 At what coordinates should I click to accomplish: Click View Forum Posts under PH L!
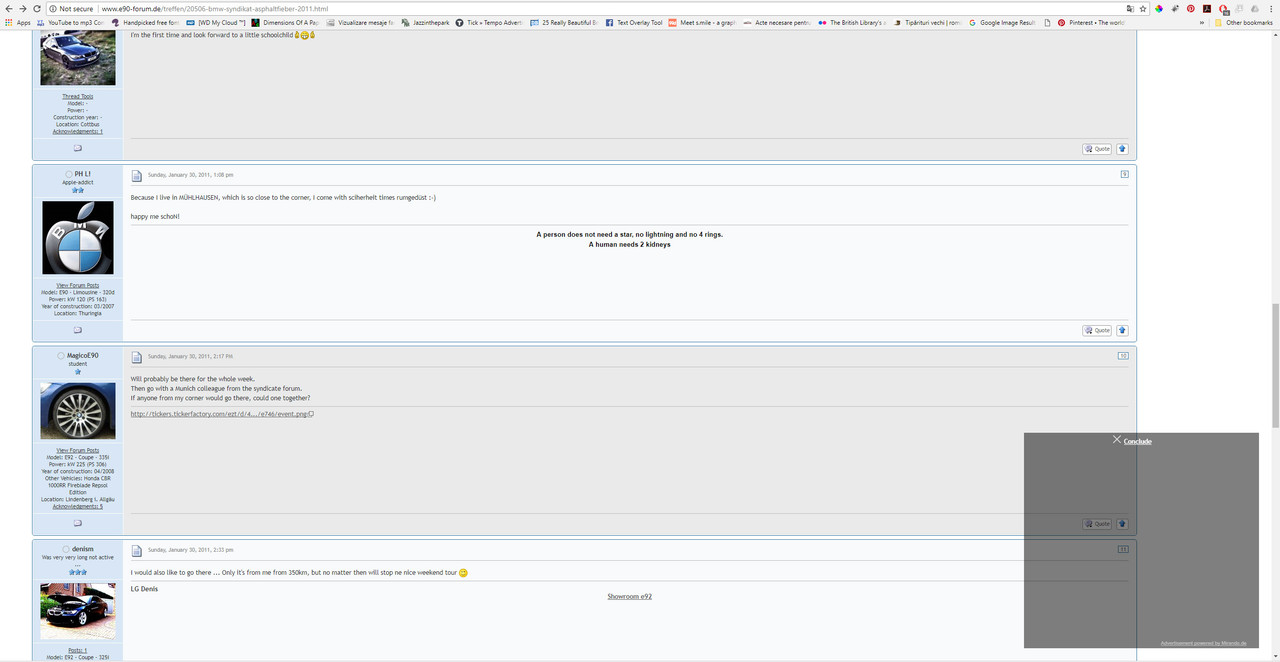coord(78,285)
